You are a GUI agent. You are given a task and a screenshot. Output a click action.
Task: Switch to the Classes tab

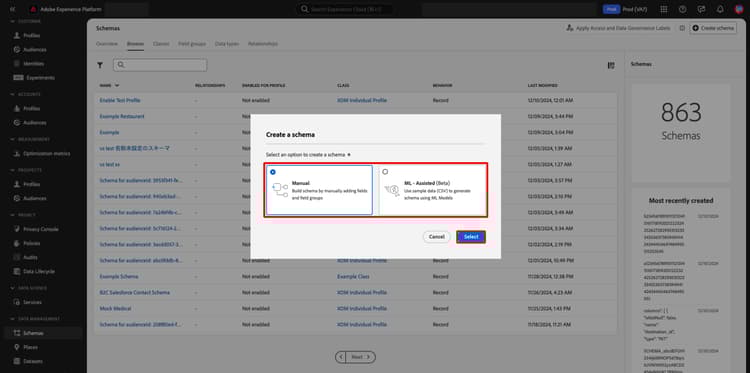point(161,44)
